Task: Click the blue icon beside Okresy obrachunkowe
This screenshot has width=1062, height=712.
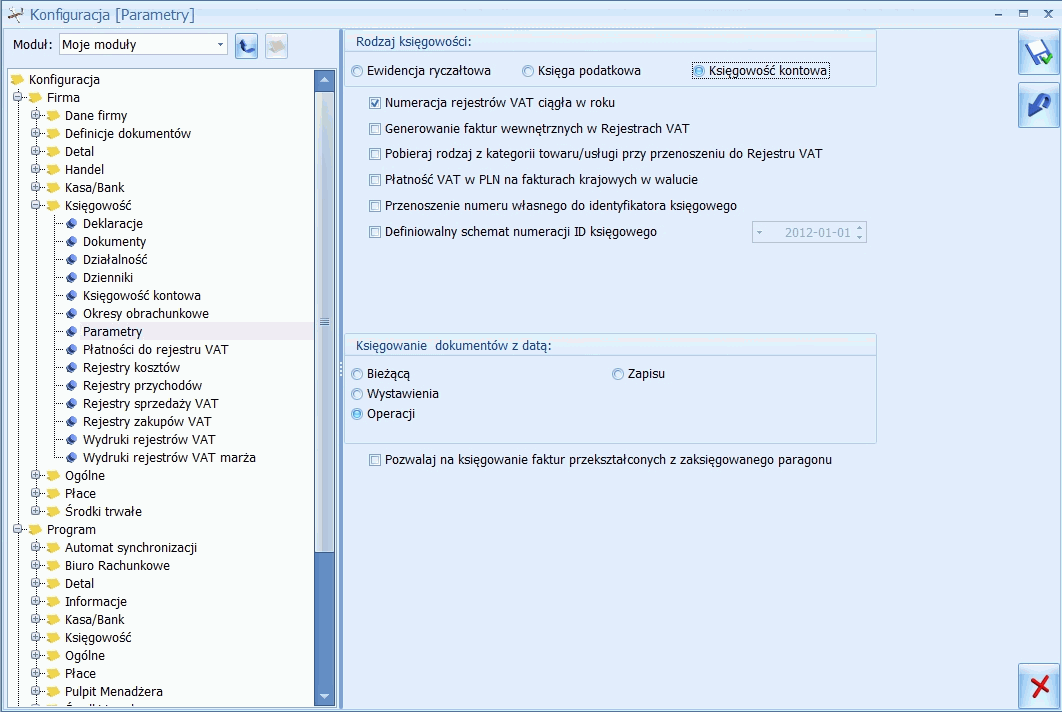Action: point(71,314)
